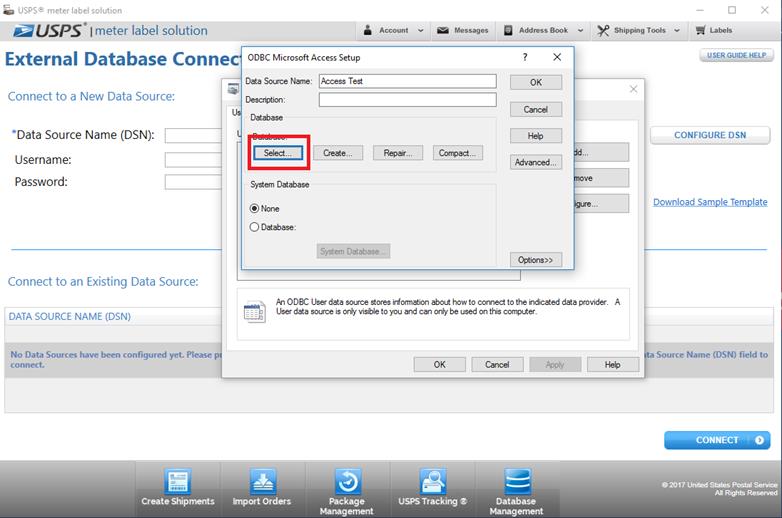Open the Labels menu item
782x518 pixels.
point(714,30)
